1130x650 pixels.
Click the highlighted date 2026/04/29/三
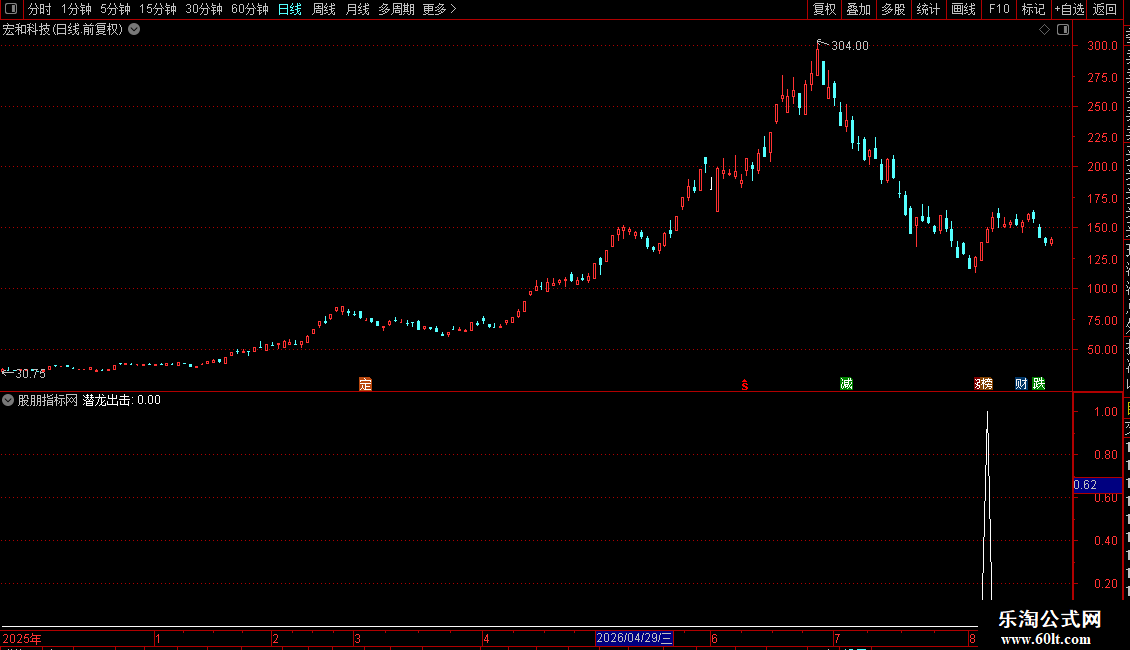click(634, 638)
